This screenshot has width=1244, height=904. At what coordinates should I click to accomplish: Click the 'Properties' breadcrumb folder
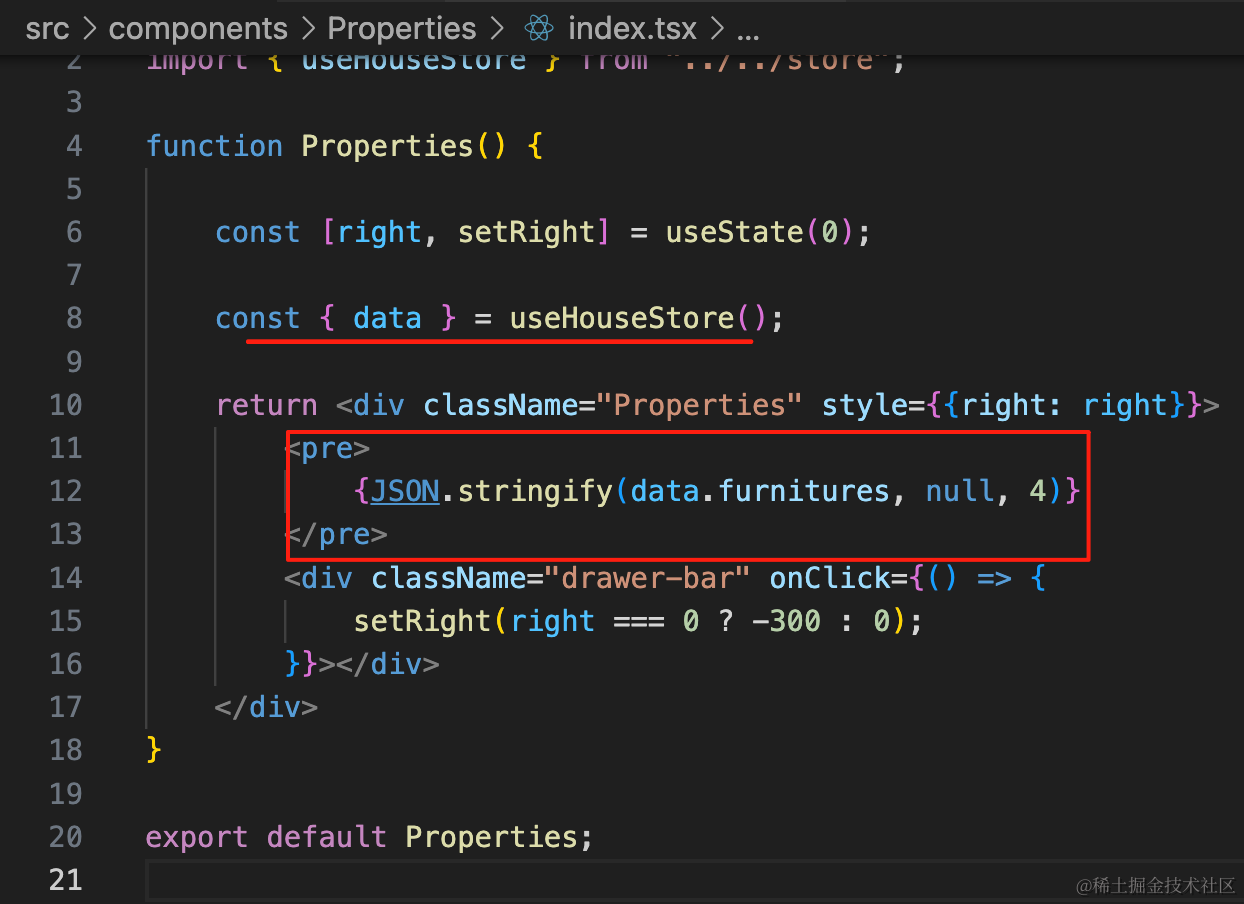402,29
